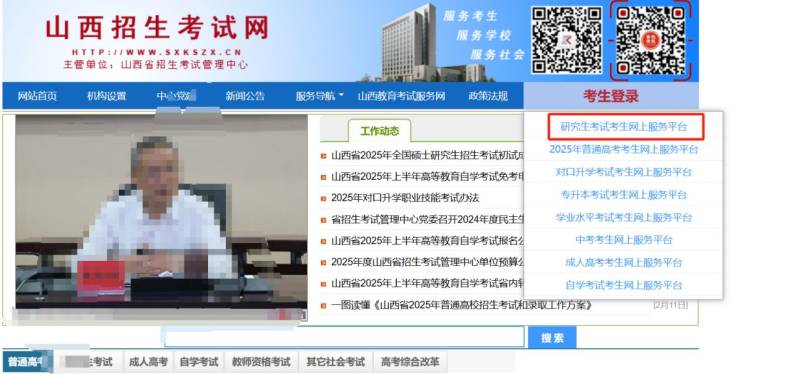
Task: Open 山西教育考试服务网 nav link
Action: 401,96
